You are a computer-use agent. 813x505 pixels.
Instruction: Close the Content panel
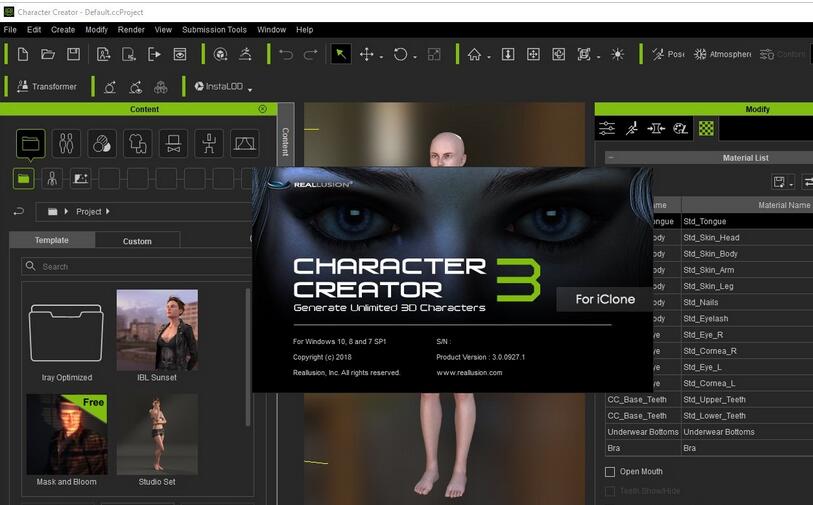tap(263, 109)
